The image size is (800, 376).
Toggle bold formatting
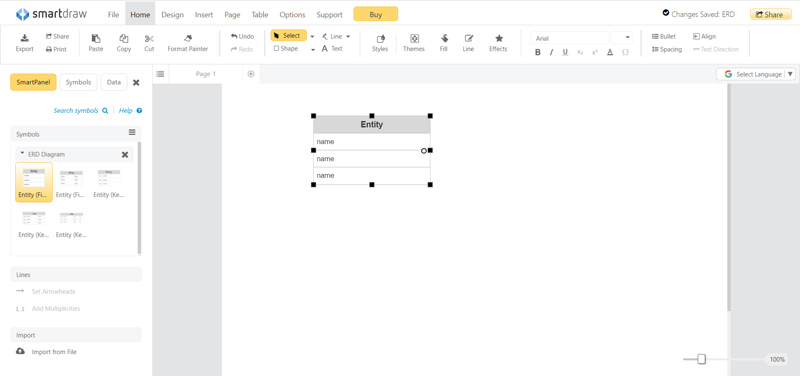(x=537, y=52)
